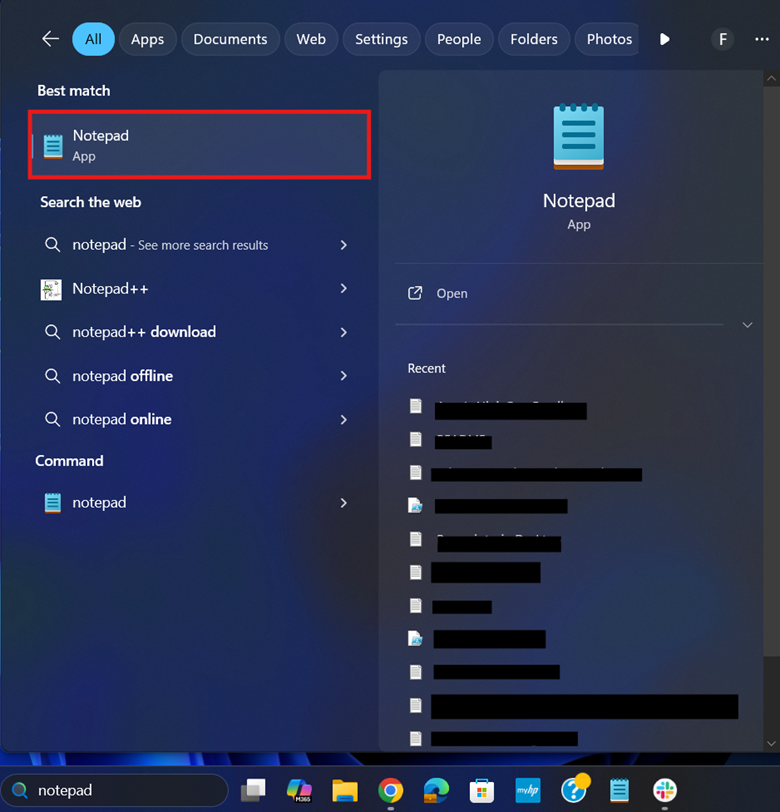Show more filters with the play arrow

[665, 39]
